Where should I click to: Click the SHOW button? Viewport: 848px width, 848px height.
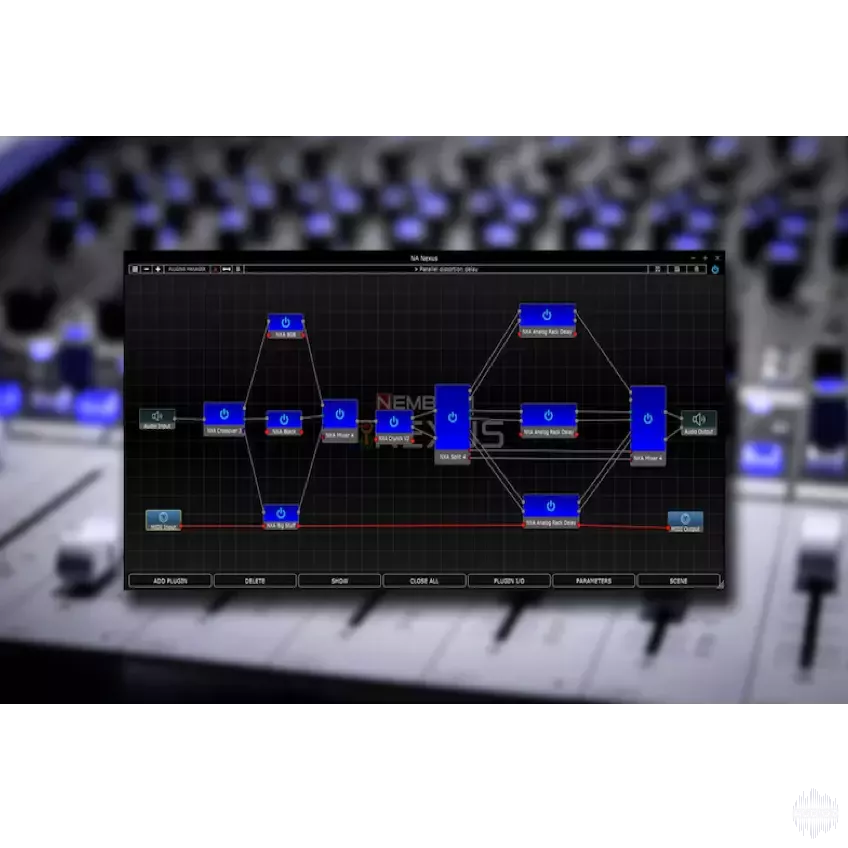(340, 581)
